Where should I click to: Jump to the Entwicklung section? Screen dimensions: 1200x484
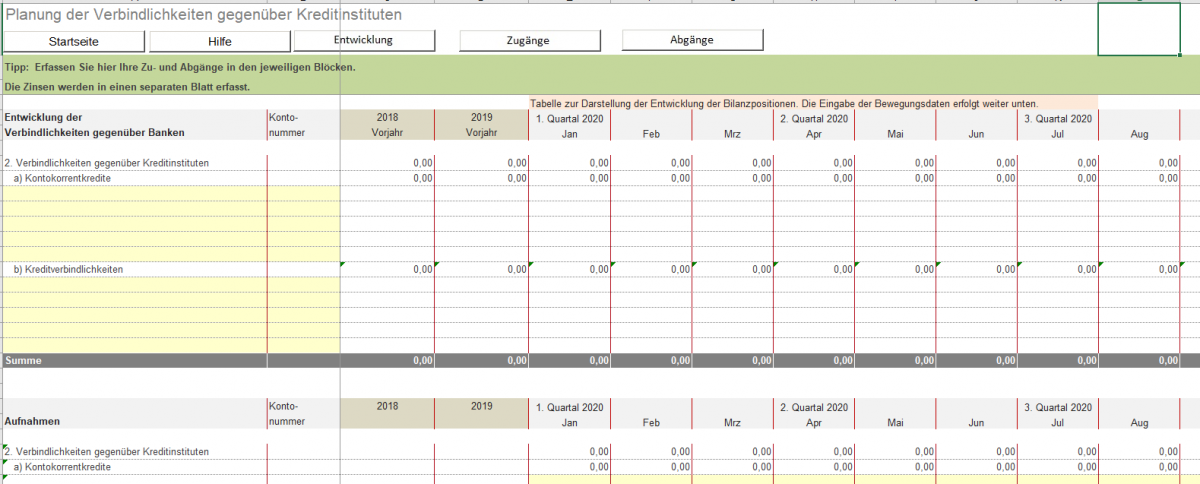click(x=364, y=40)
